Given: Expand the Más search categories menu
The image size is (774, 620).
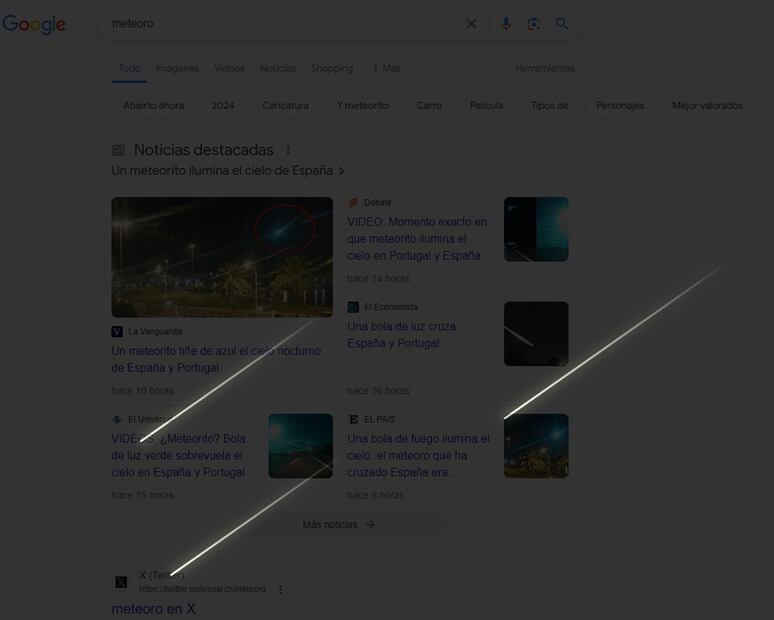Looking at the screenshot, I should [387, 68].
